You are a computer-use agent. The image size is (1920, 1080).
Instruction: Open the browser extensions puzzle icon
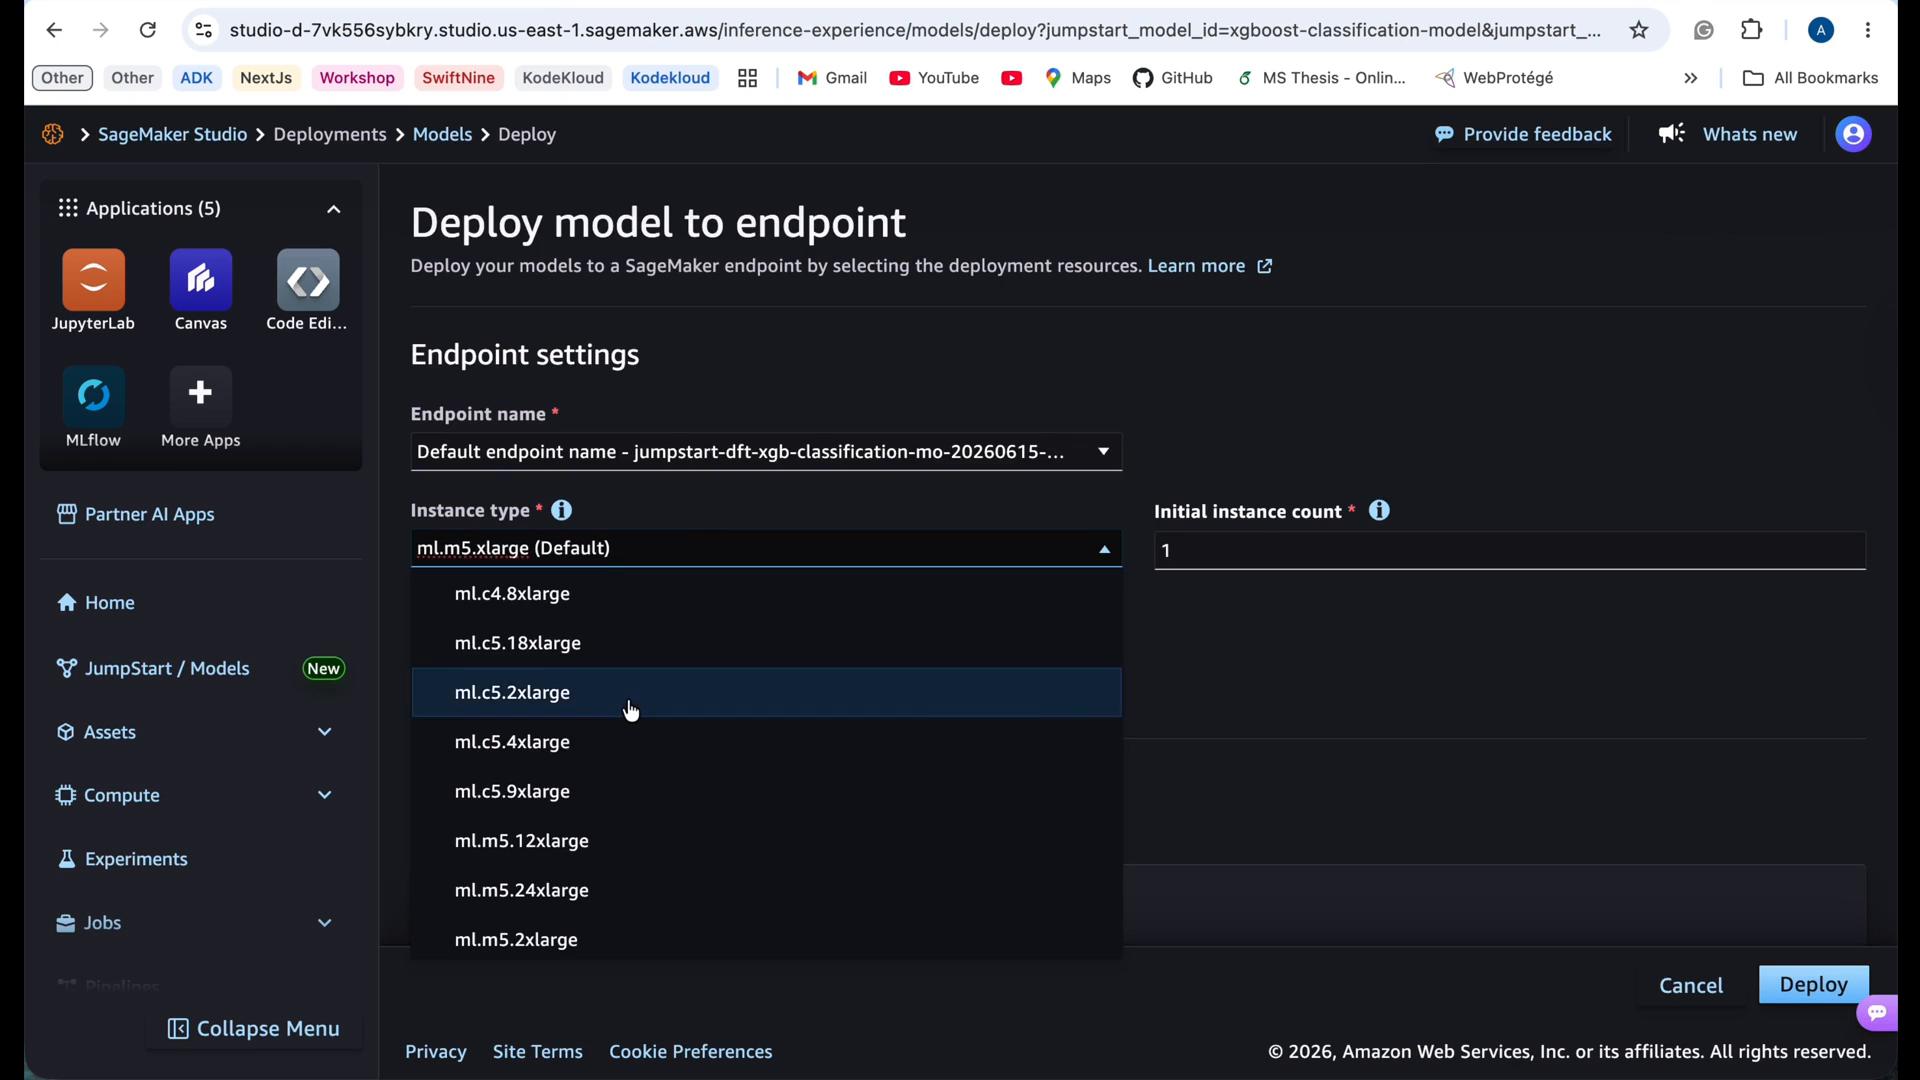coord(1752,30)
